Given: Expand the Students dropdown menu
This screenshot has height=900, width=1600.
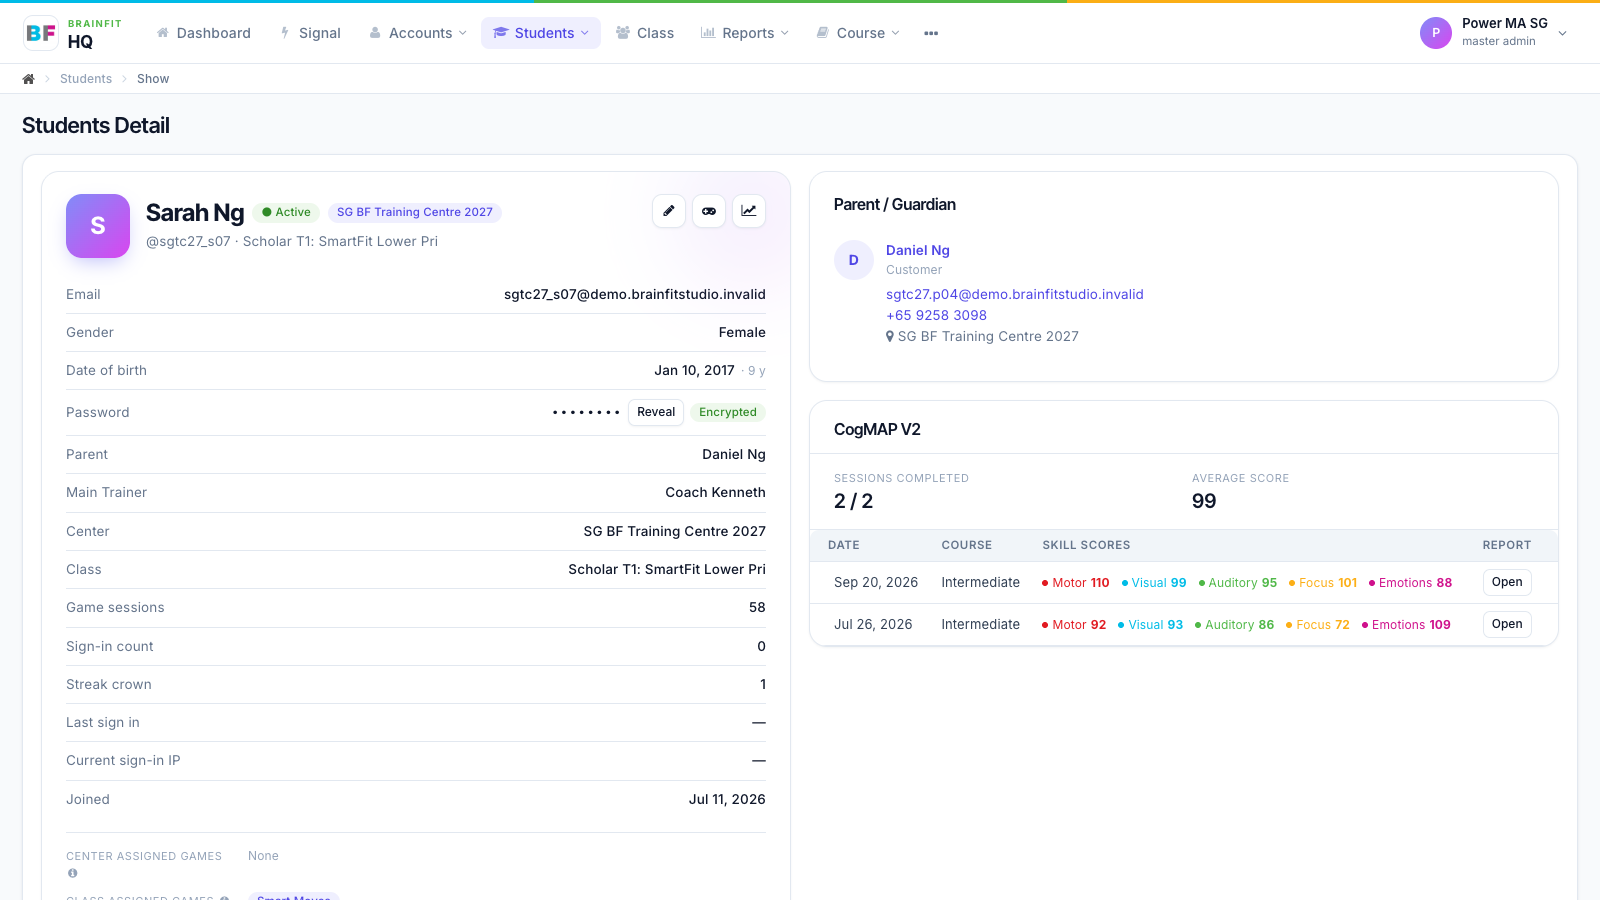Looking at the screenshot, I should [x=541, y=33].
